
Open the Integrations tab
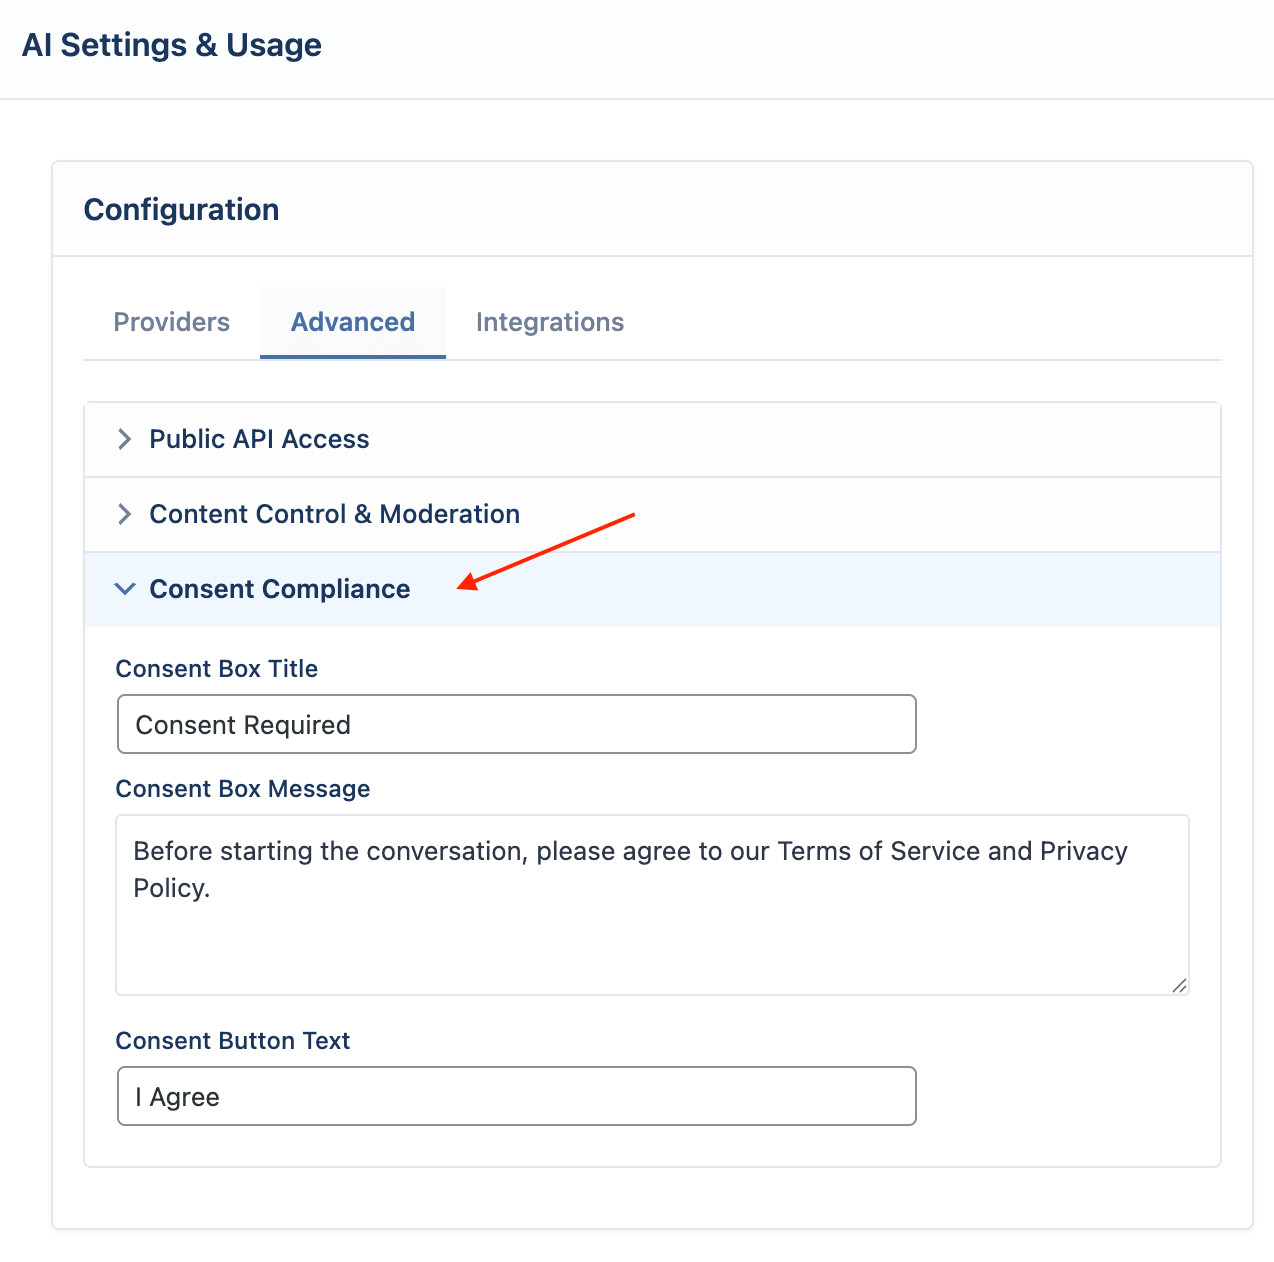click(550, 322)
